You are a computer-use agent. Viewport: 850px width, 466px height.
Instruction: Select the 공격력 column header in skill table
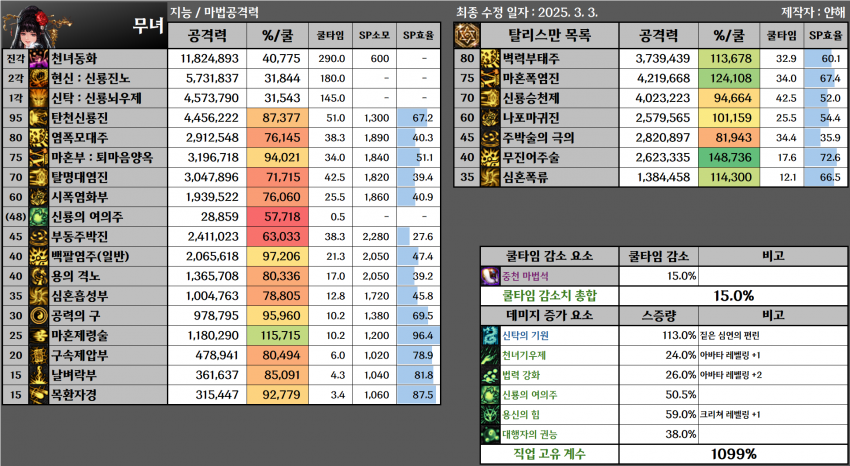point(210,35)
